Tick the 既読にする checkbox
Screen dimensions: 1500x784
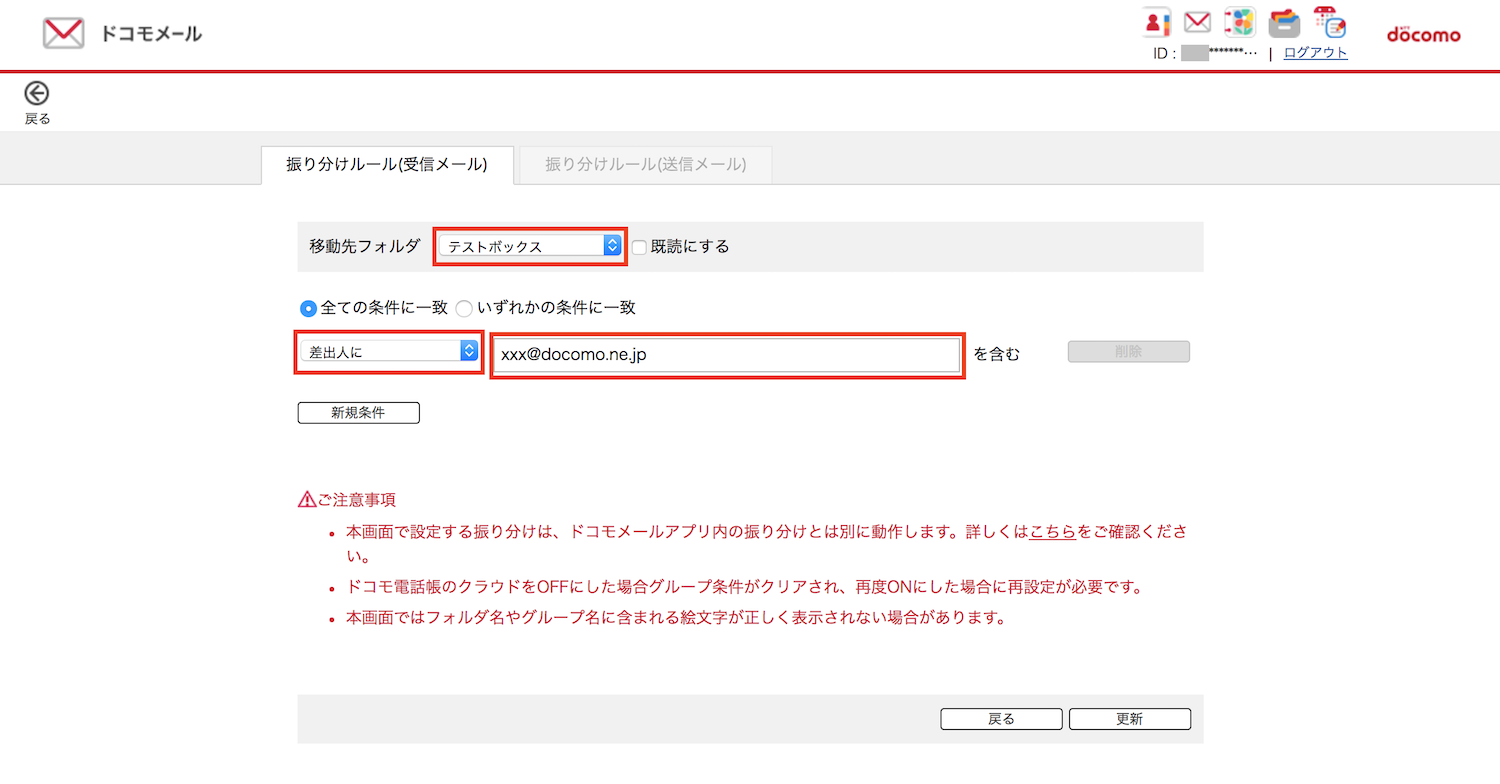click(x=640, y=247)
